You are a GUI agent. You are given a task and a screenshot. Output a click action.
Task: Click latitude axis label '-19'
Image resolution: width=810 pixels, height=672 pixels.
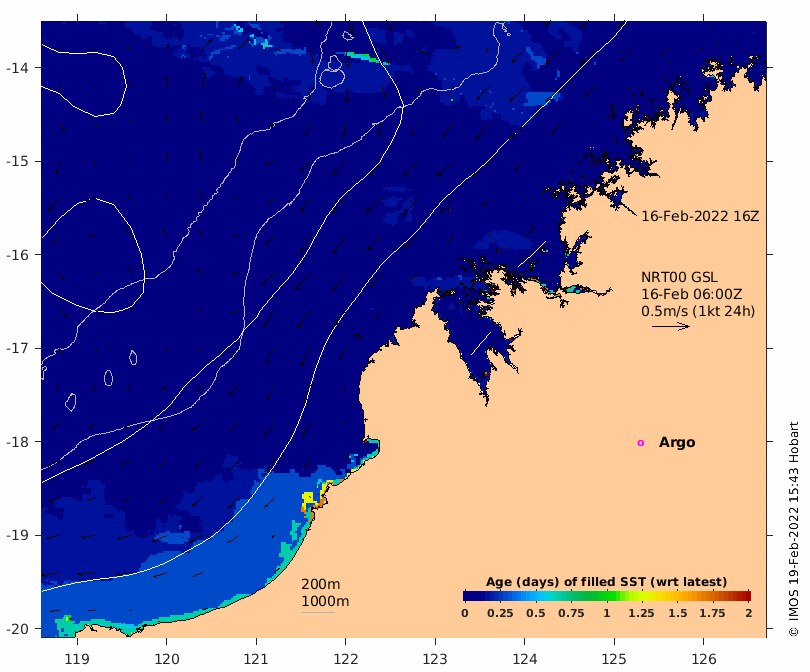pos(17,535)
